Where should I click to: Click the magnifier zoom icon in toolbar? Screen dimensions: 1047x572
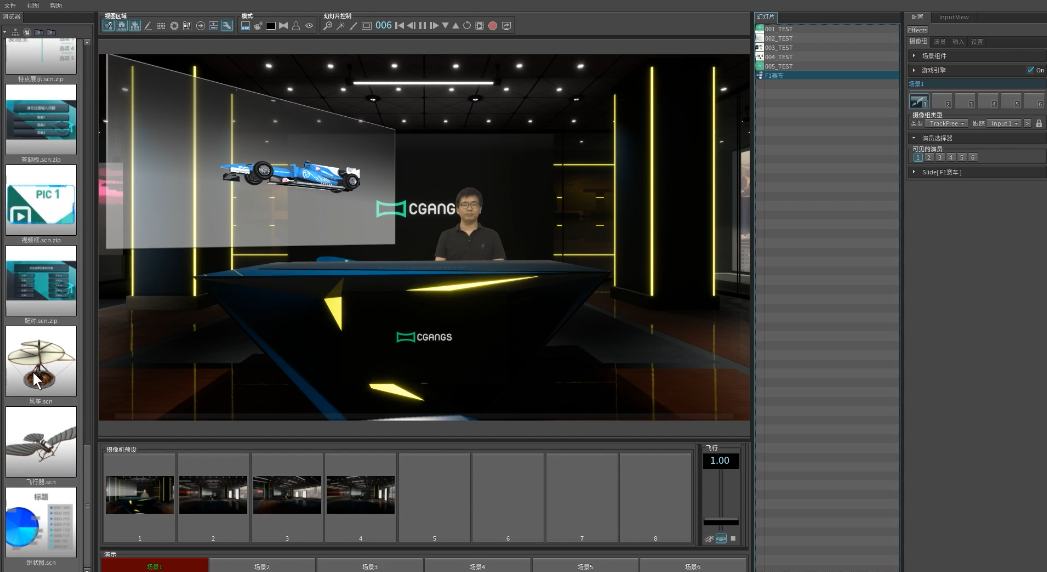point(327,25)
